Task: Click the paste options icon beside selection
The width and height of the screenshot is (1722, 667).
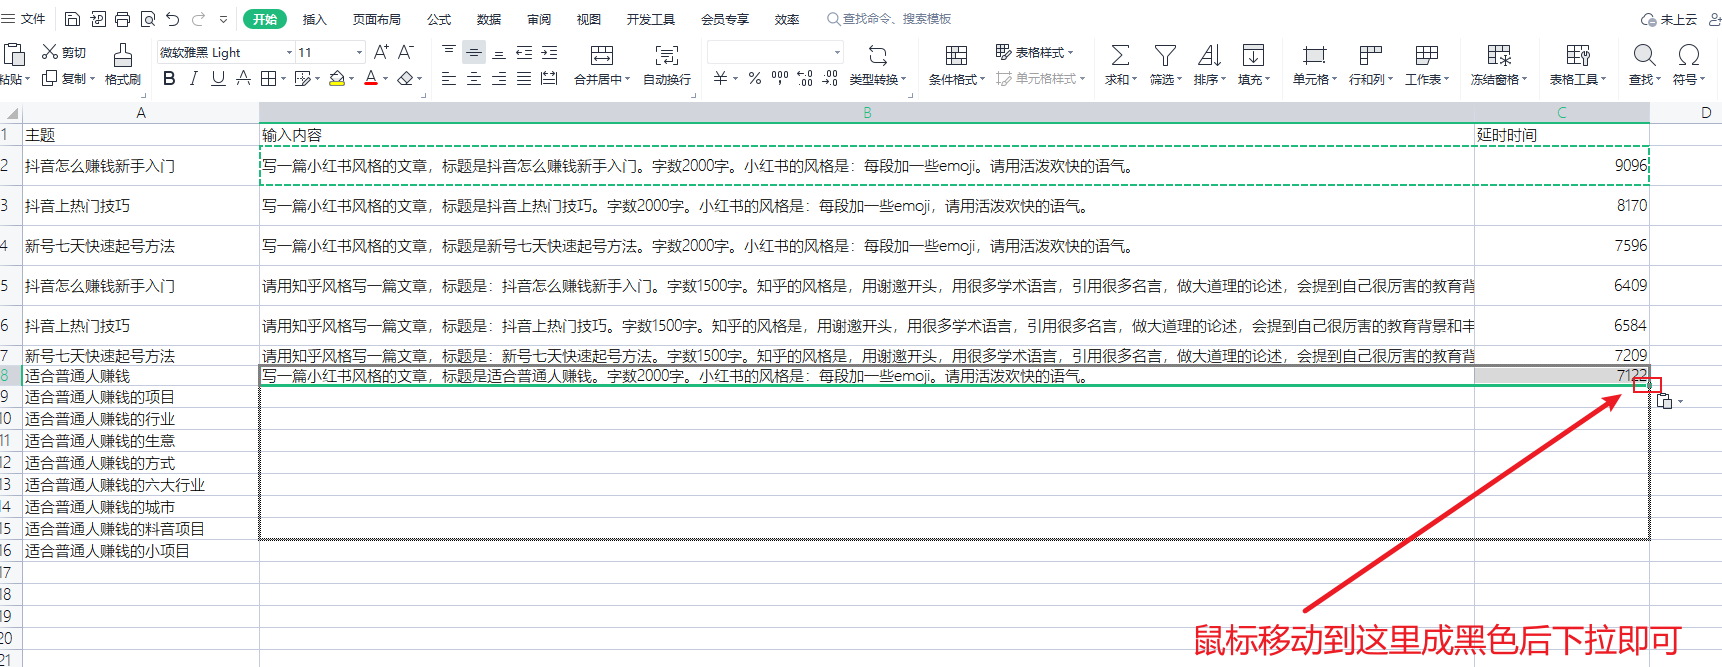Action: (x=1665, y=401)
